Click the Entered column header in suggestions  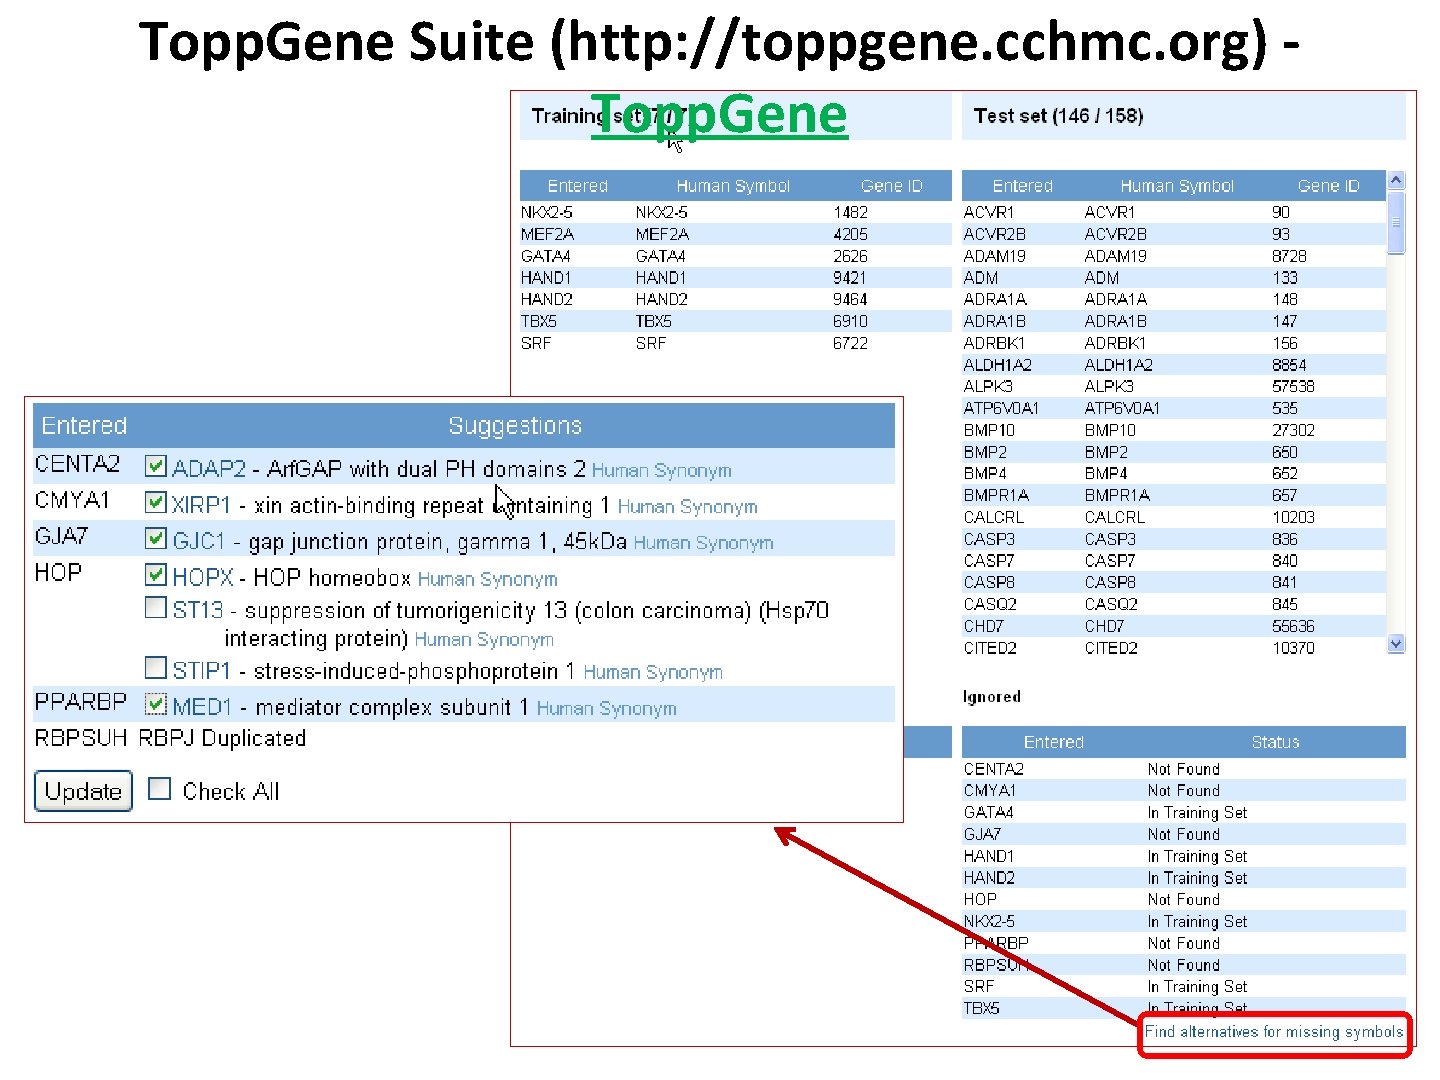(x=83, y=425)
